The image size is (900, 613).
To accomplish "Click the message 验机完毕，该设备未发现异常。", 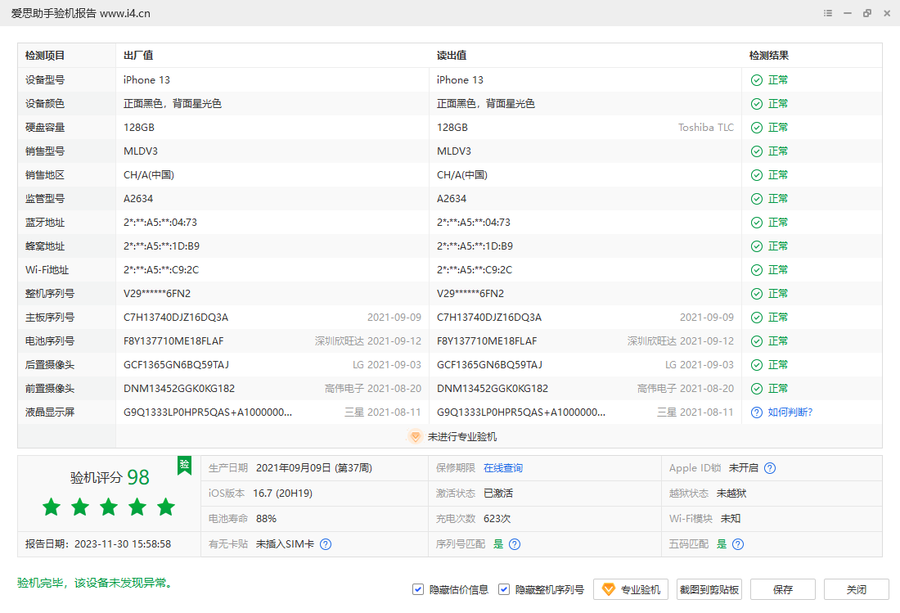I will point(95,583).
